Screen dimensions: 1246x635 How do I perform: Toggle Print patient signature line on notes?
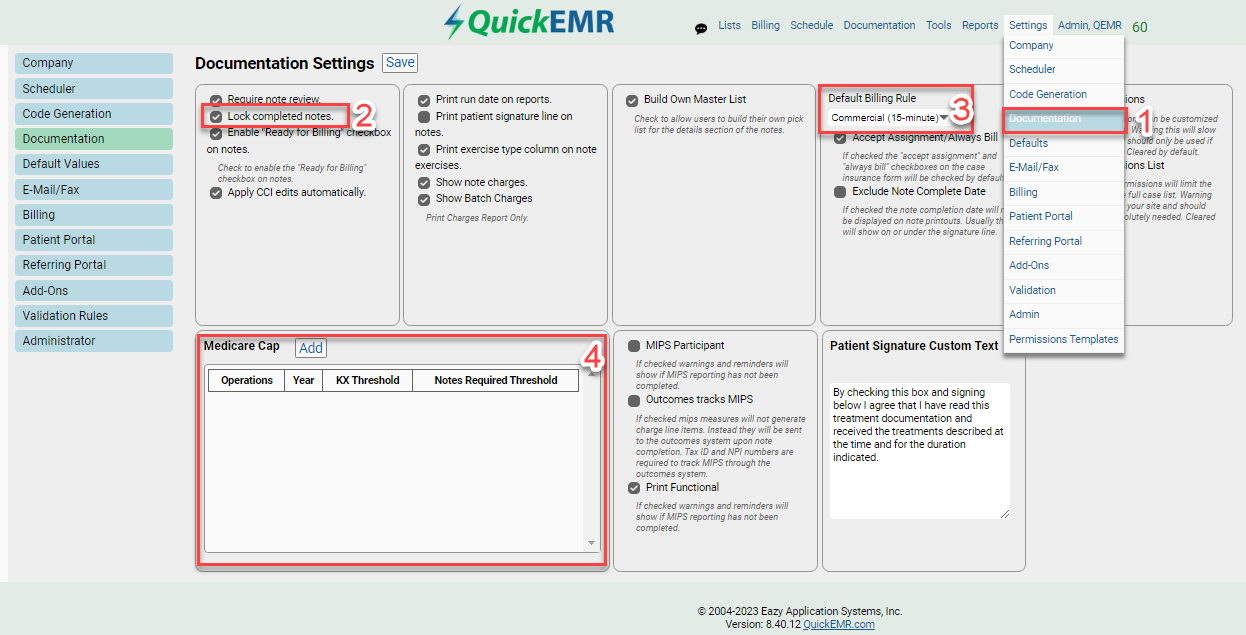pyautogui.click(x=424, y=117)
